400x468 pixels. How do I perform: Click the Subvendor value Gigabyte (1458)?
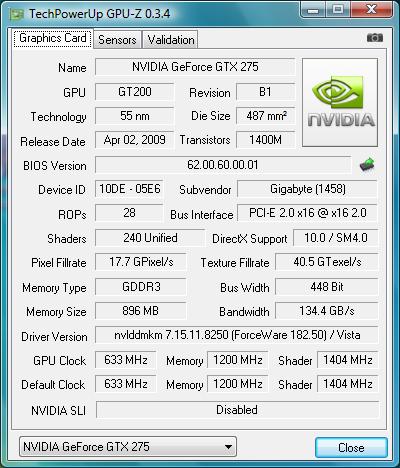click(307, 189)
